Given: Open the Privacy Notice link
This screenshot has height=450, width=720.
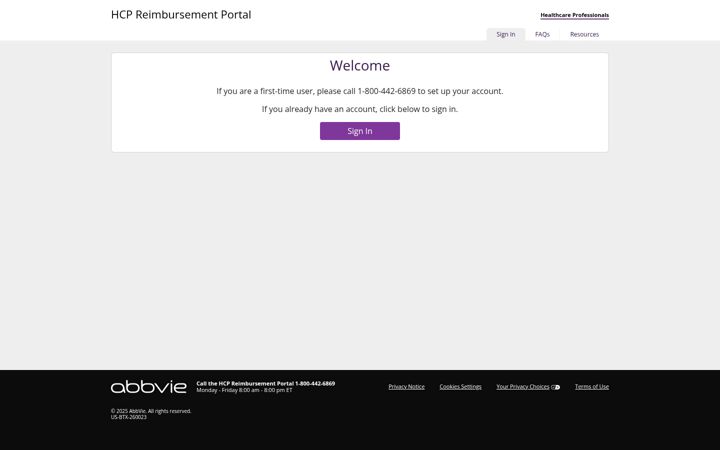Looking at the screenshot, I should pos(406,387).
